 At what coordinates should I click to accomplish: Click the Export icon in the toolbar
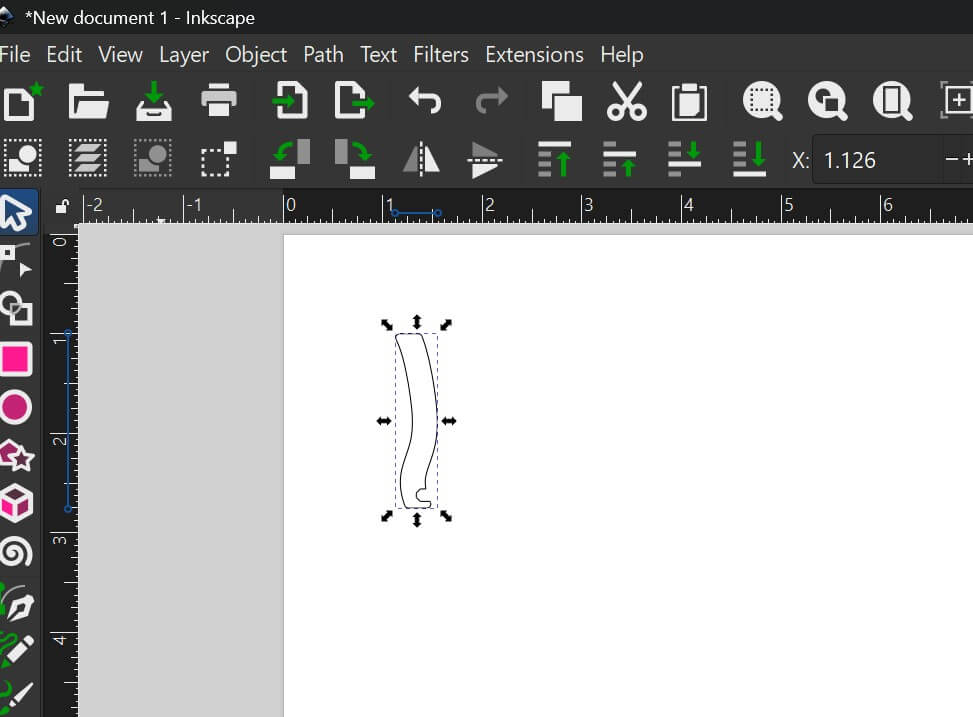point(354,100)
